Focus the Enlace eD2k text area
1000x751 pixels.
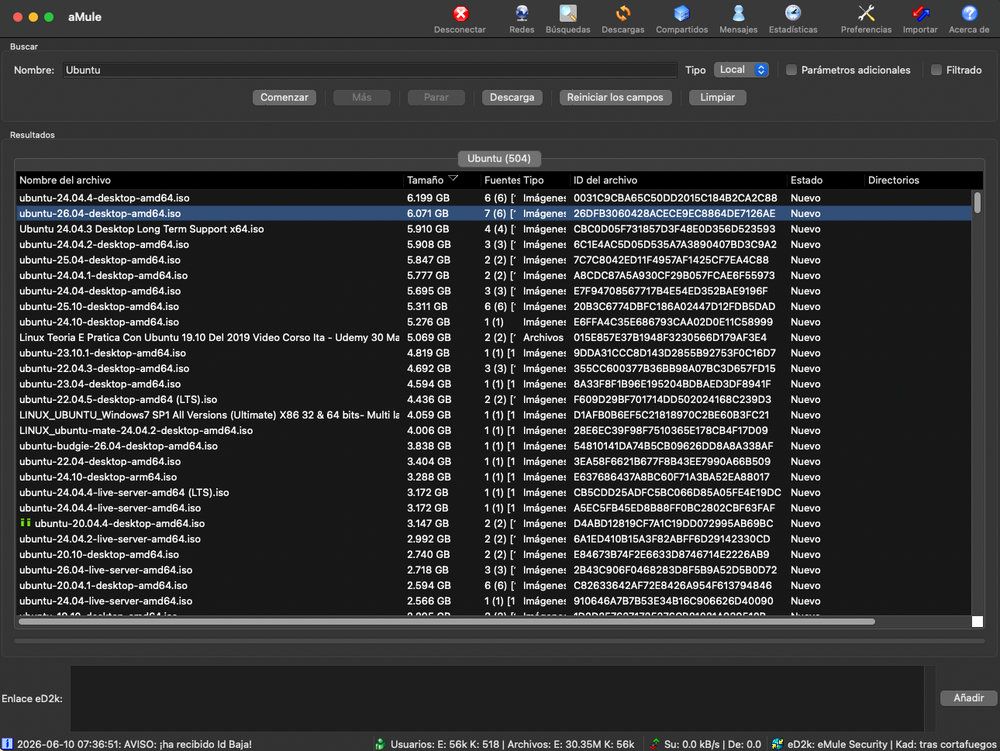pos(497,698)
